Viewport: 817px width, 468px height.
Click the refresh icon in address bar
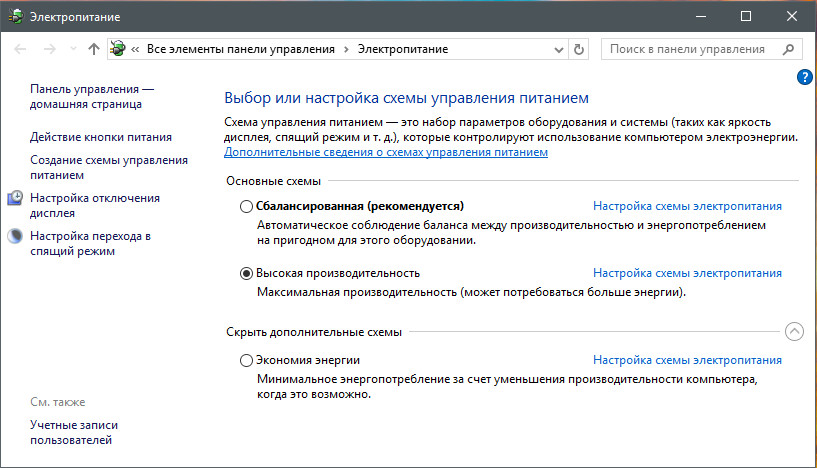(580, 49)
